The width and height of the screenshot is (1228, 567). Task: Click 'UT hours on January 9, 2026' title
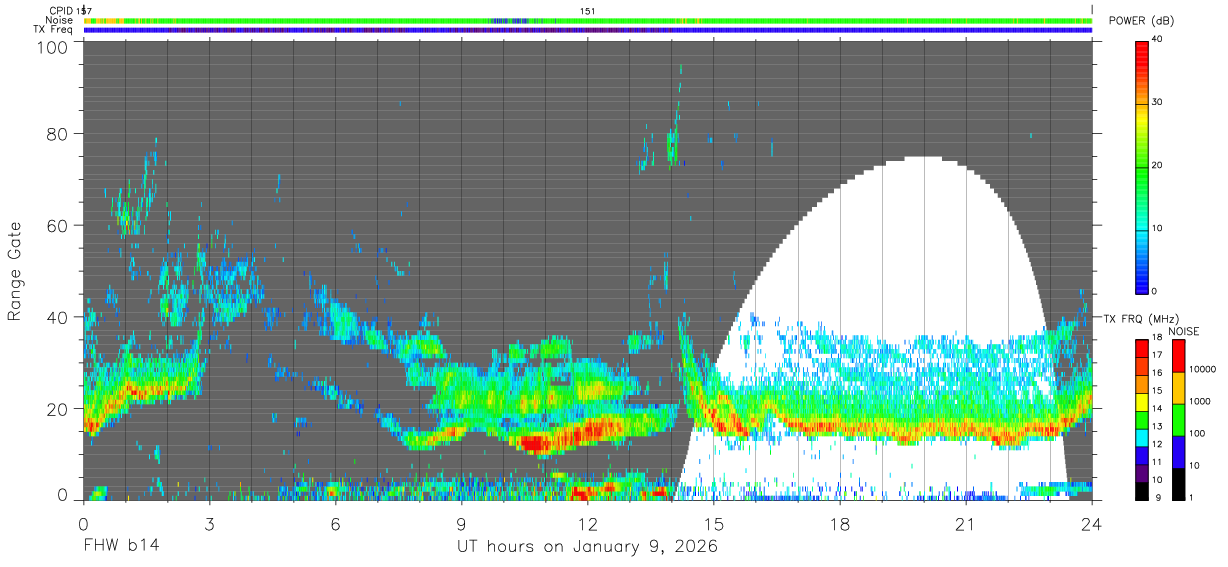587,547
